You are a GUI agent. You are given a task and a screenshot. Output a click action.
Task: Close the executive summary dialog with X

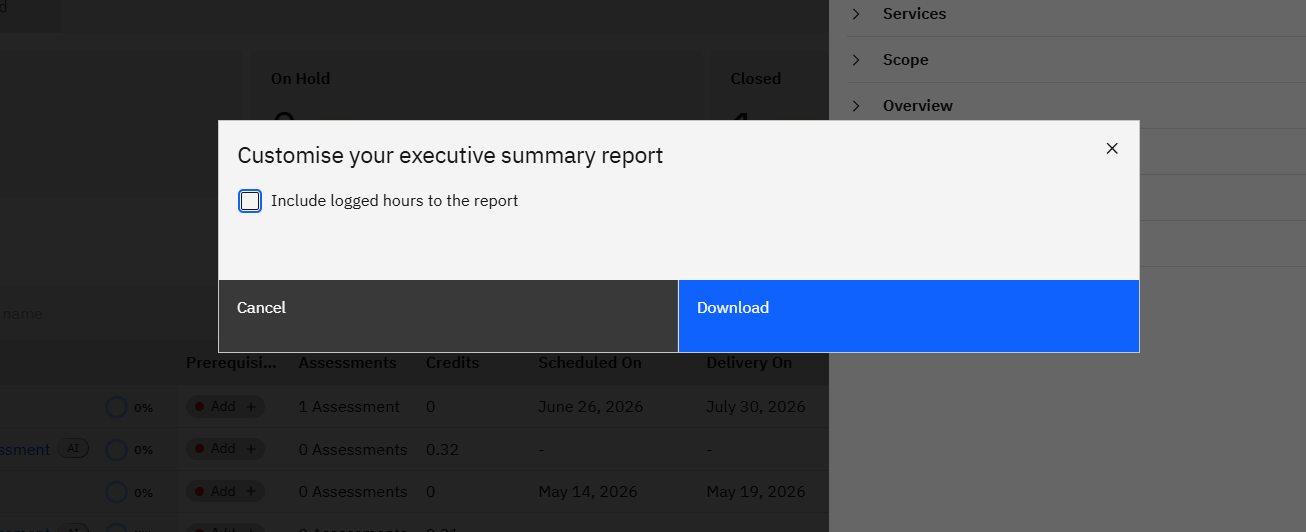(x=1112, y=148)
